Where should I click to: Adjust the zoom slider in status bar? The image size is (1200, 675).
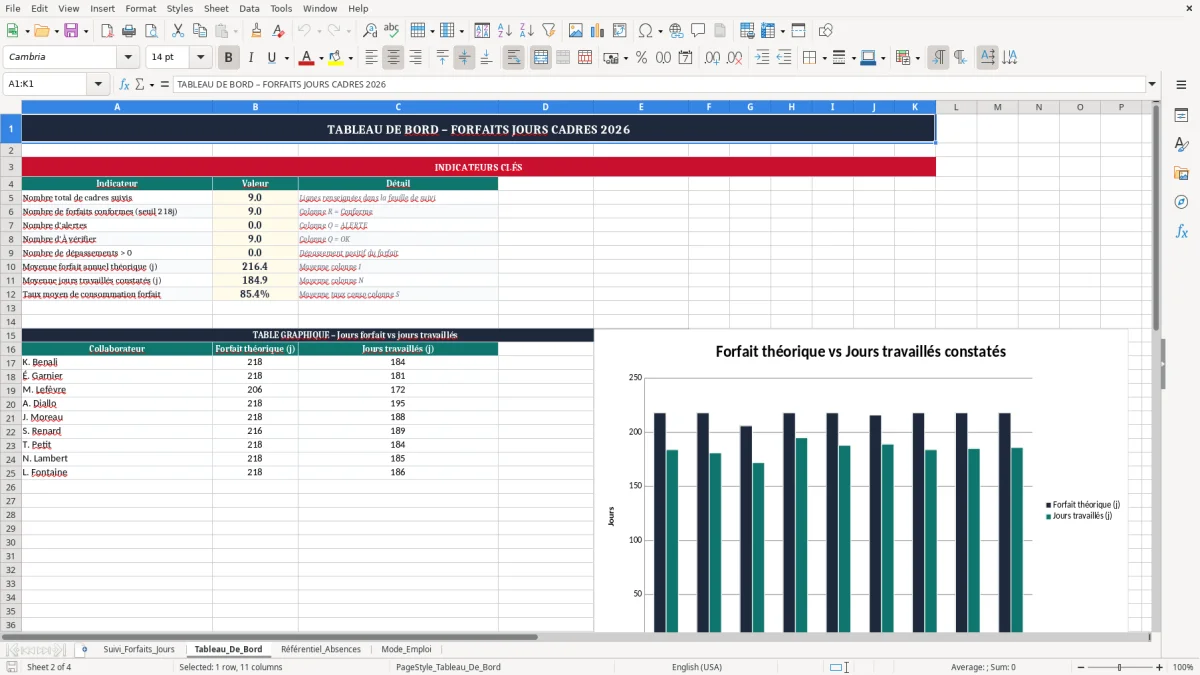(1119, 667)
